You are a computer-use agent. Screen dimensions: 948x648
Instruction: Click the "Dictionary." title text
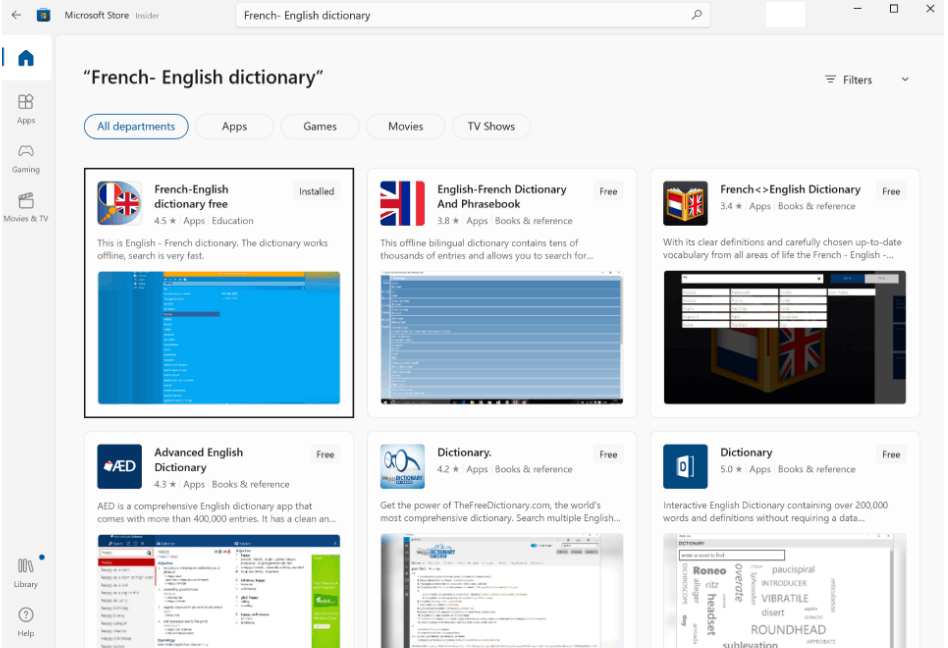464,452
